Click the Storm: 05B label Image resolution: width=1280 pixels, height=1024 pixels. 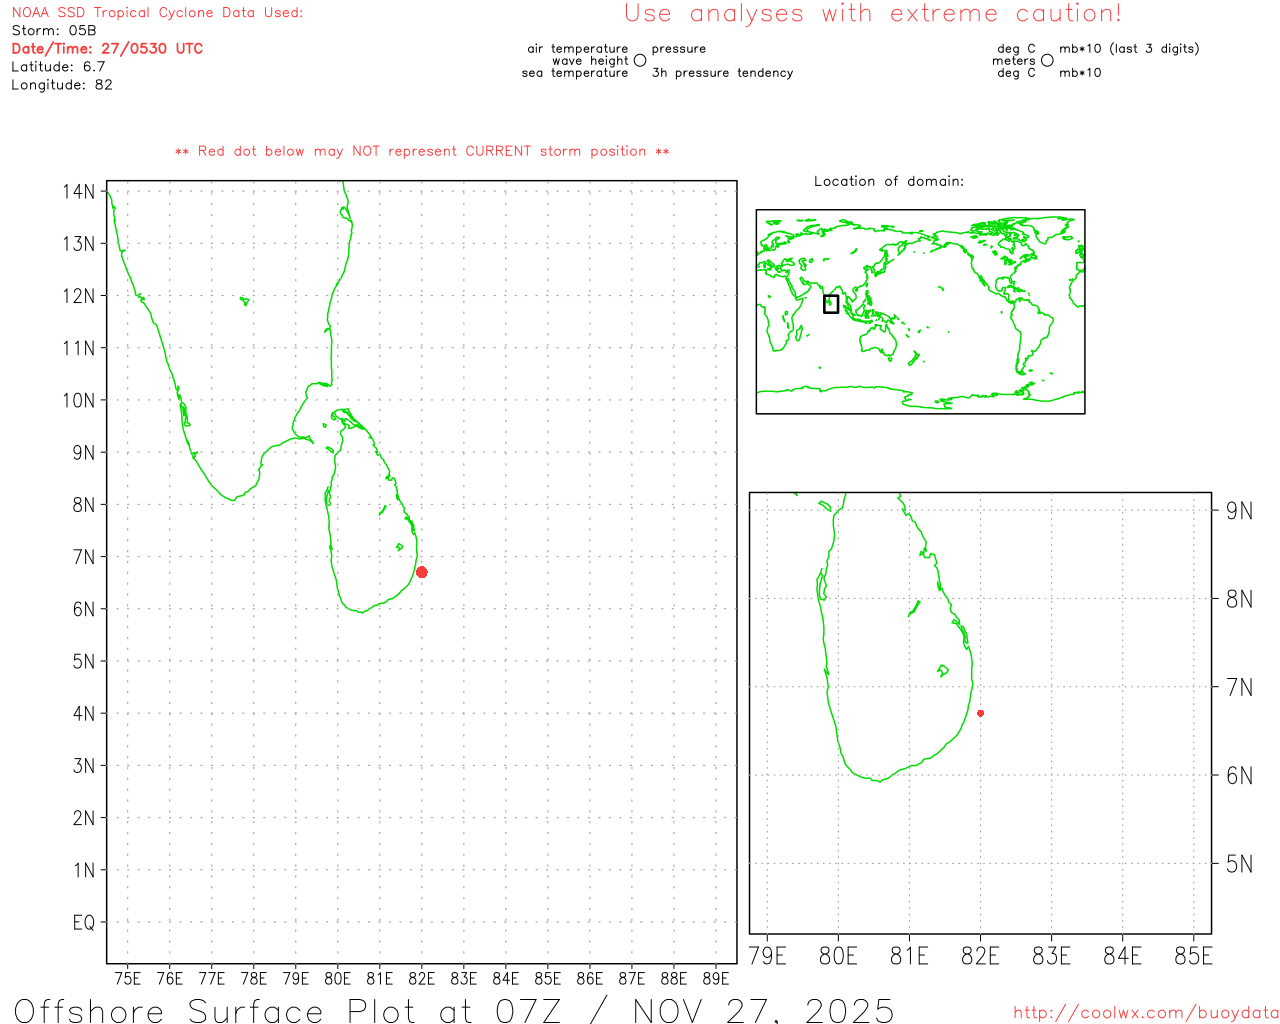pyautogui.click(x=54, y=31)
